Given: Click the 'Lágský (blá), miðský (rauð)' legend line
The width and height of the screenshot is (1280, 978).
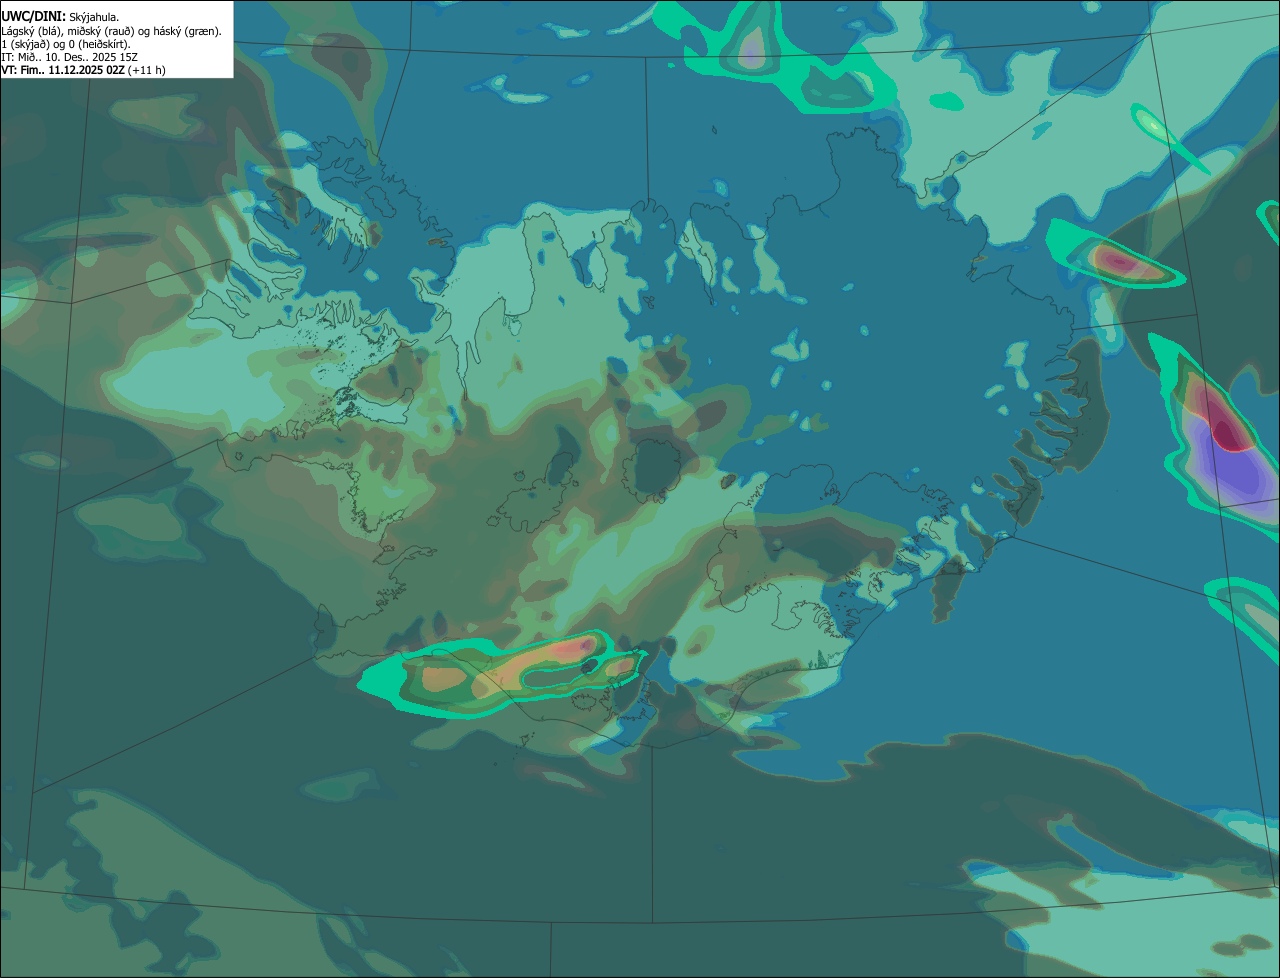Looking at the screenshot, I should tap(112, 31).
